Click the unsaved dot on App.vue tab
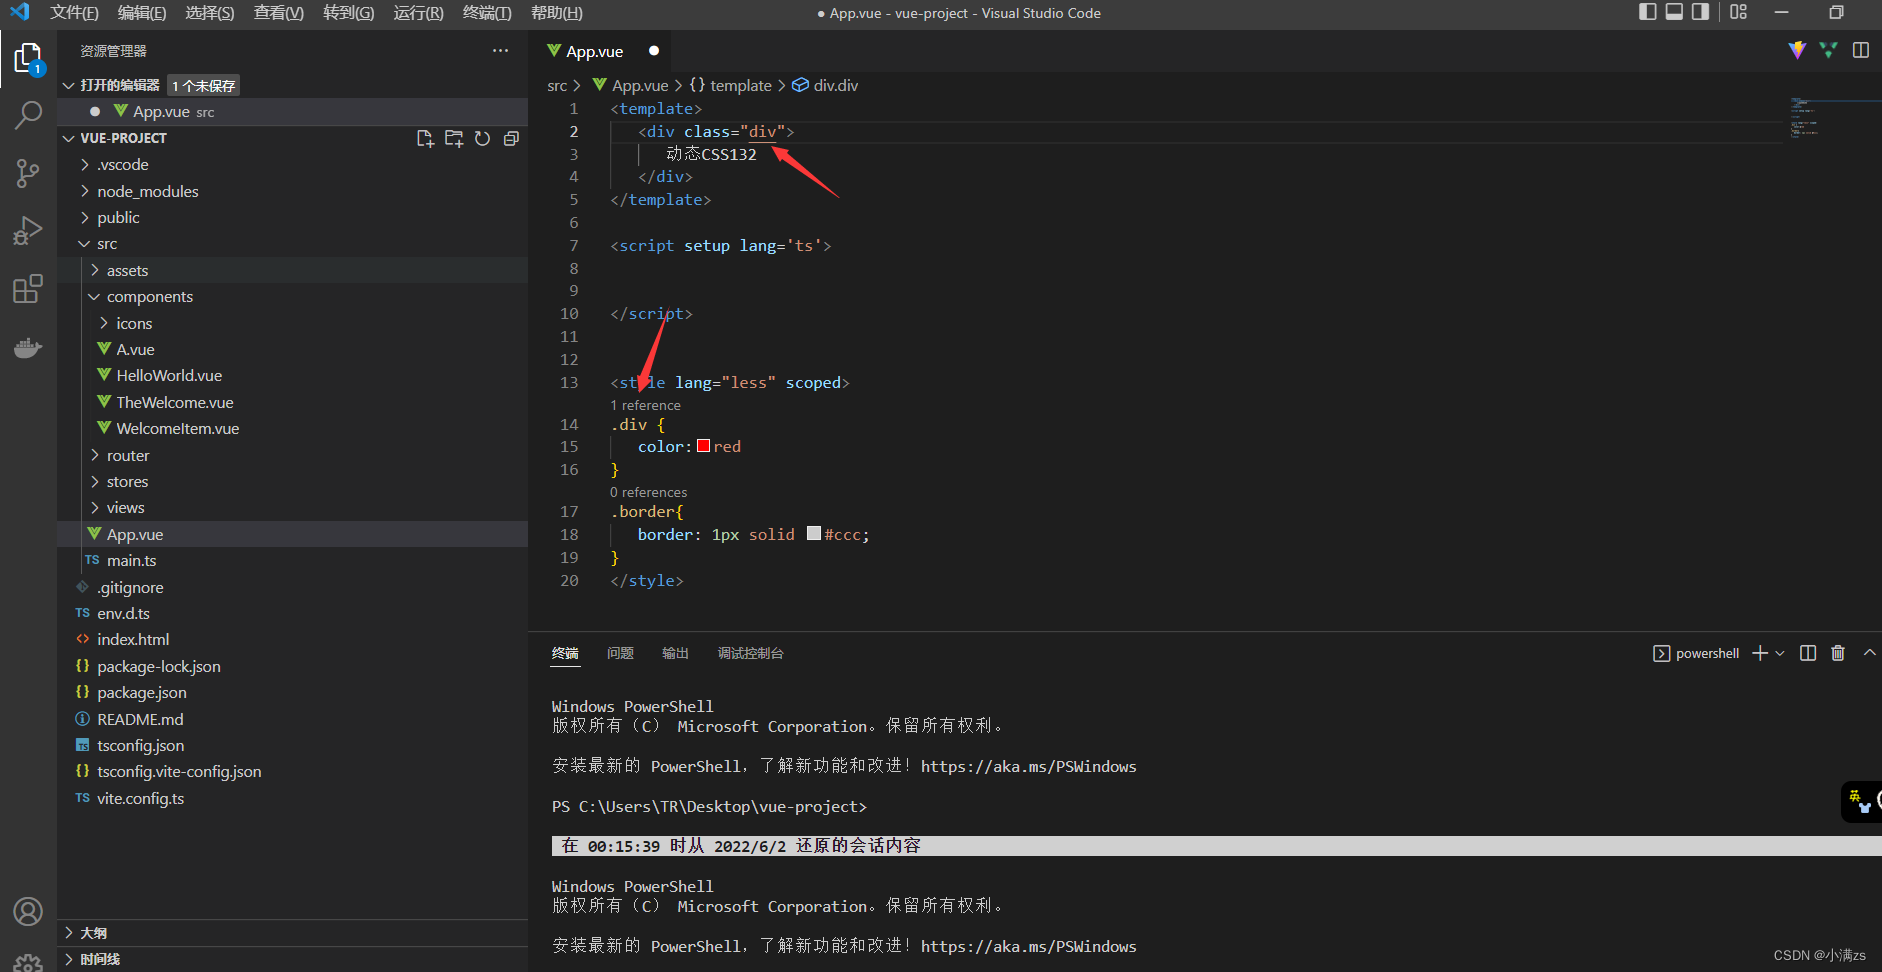 [654, 51]
